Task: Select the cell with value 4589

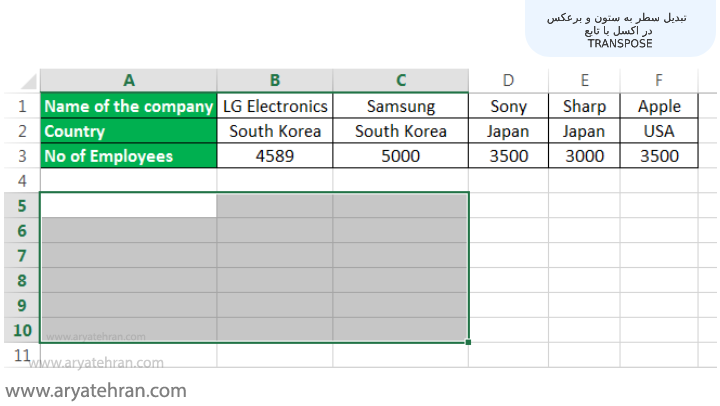Action: (x=275, y=156)
